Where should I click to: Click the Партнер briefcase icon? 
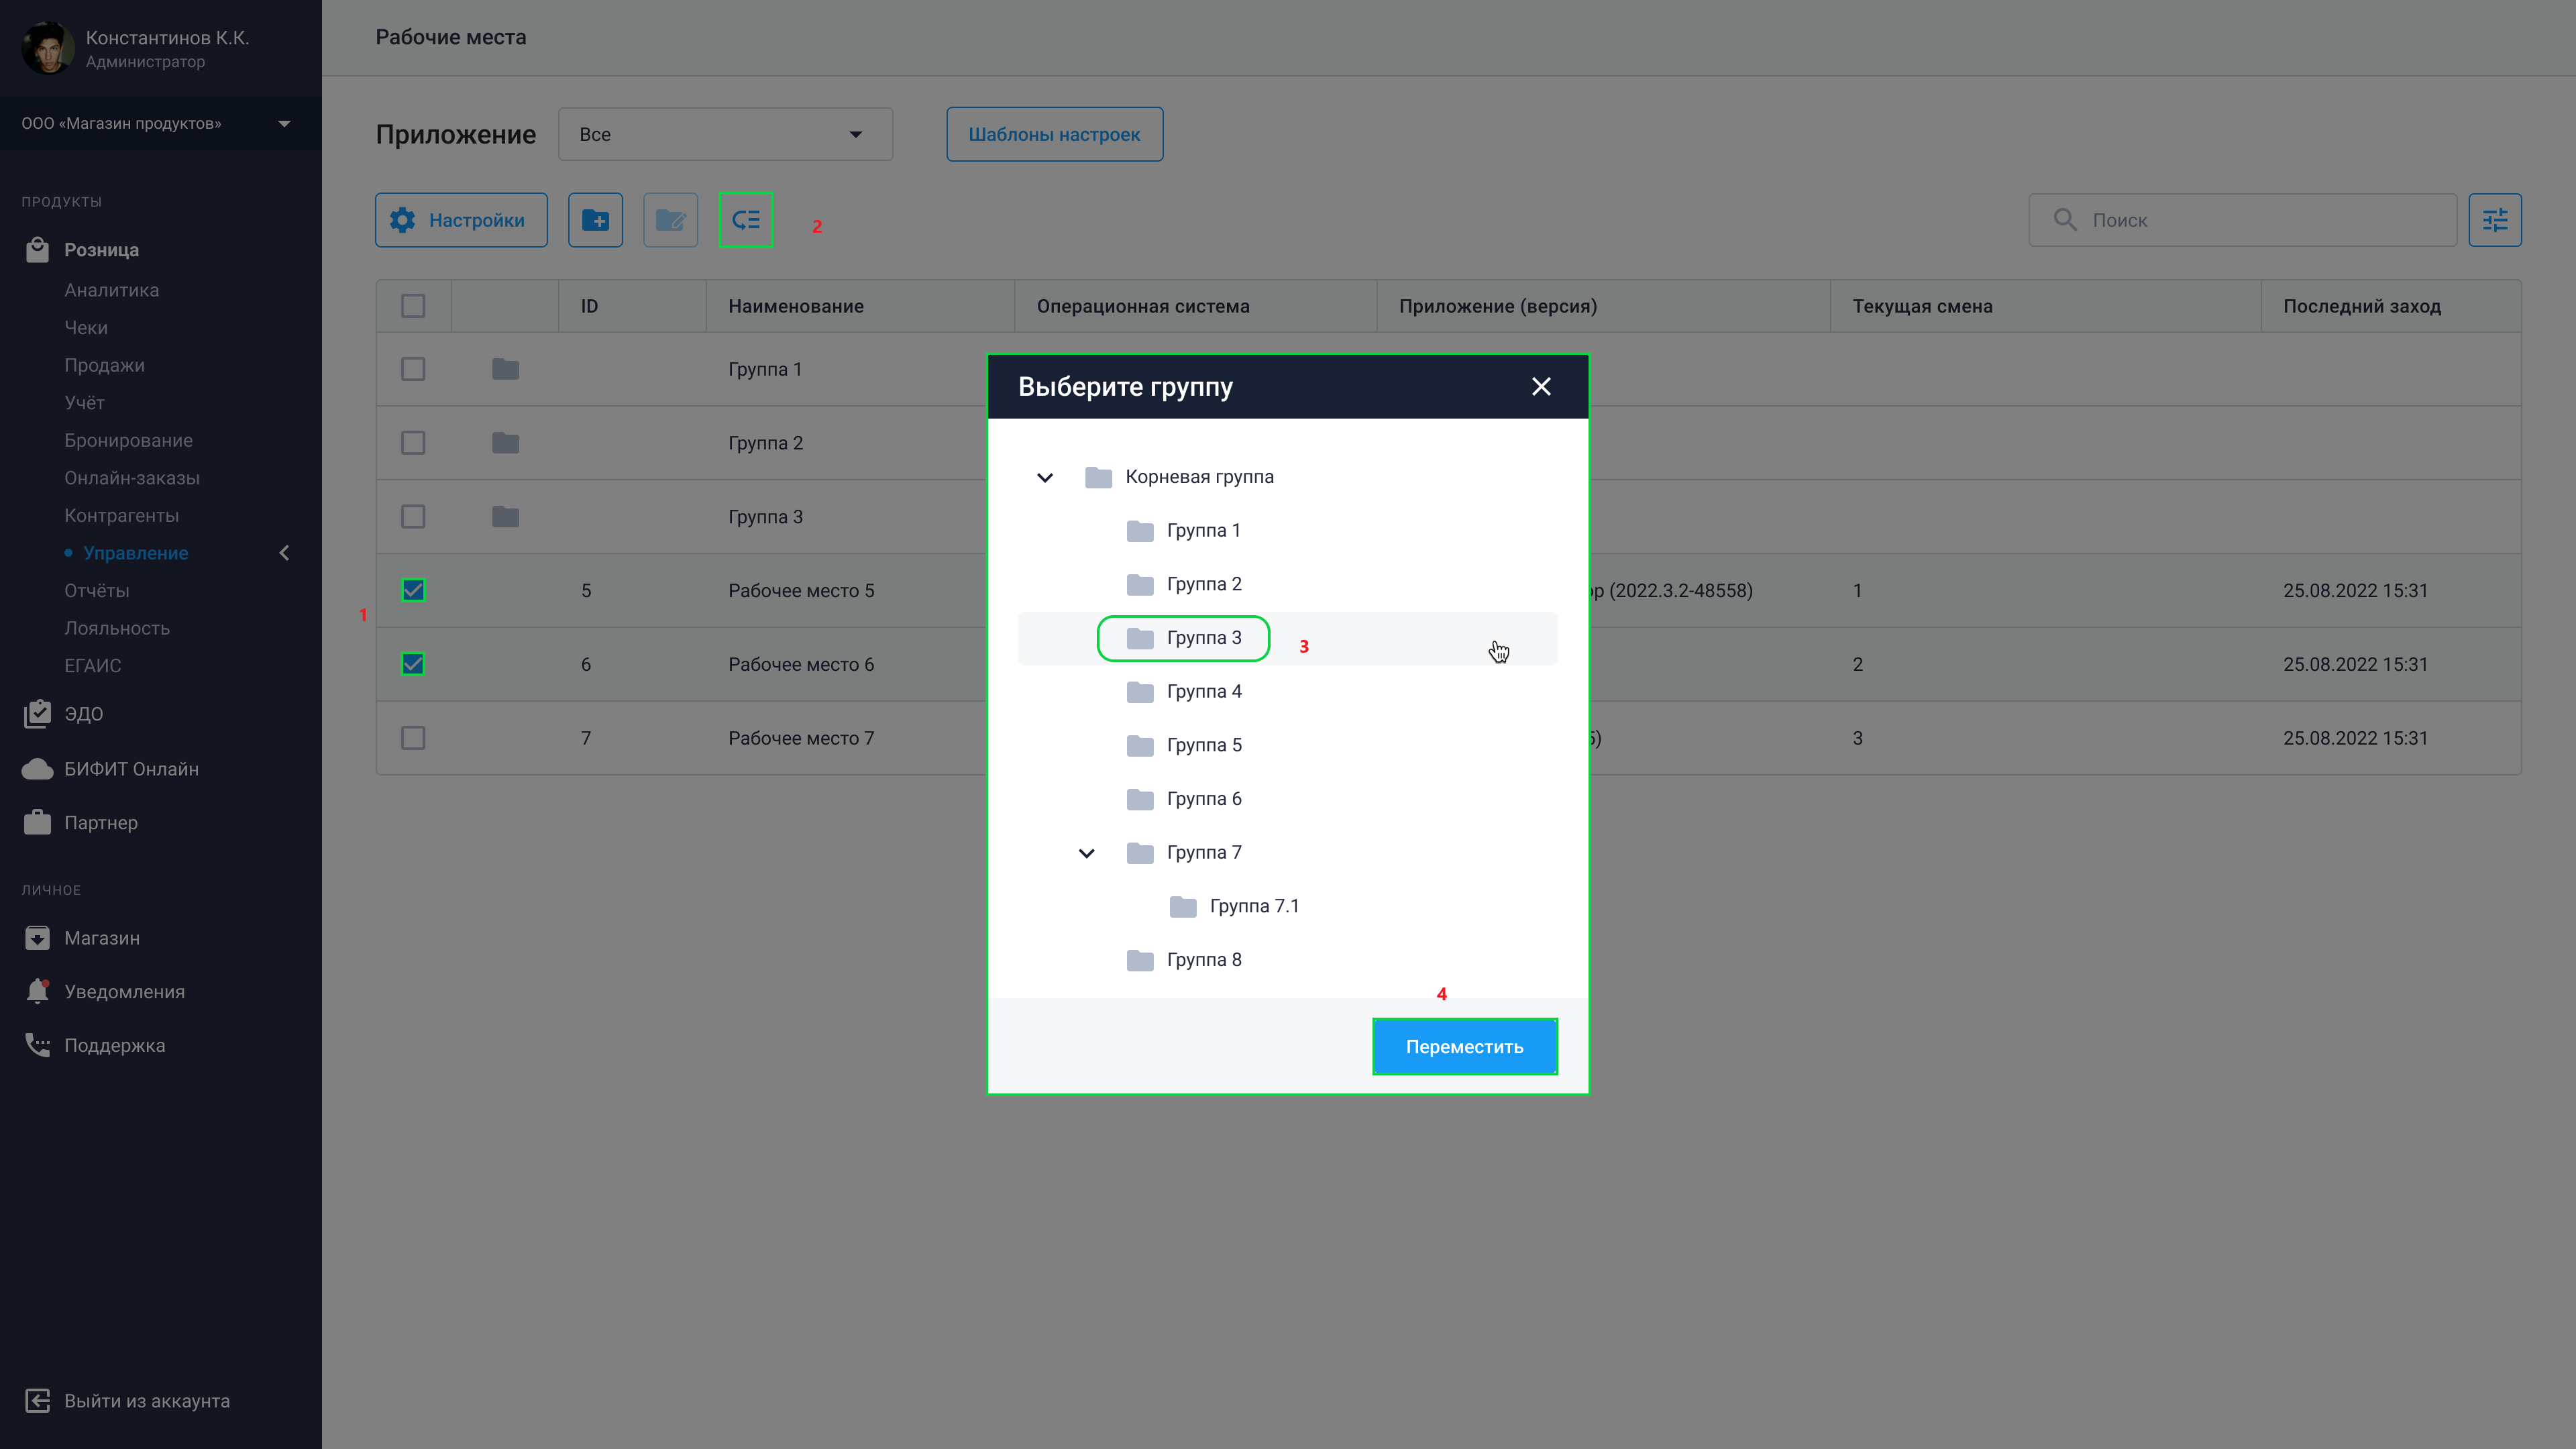37,822
